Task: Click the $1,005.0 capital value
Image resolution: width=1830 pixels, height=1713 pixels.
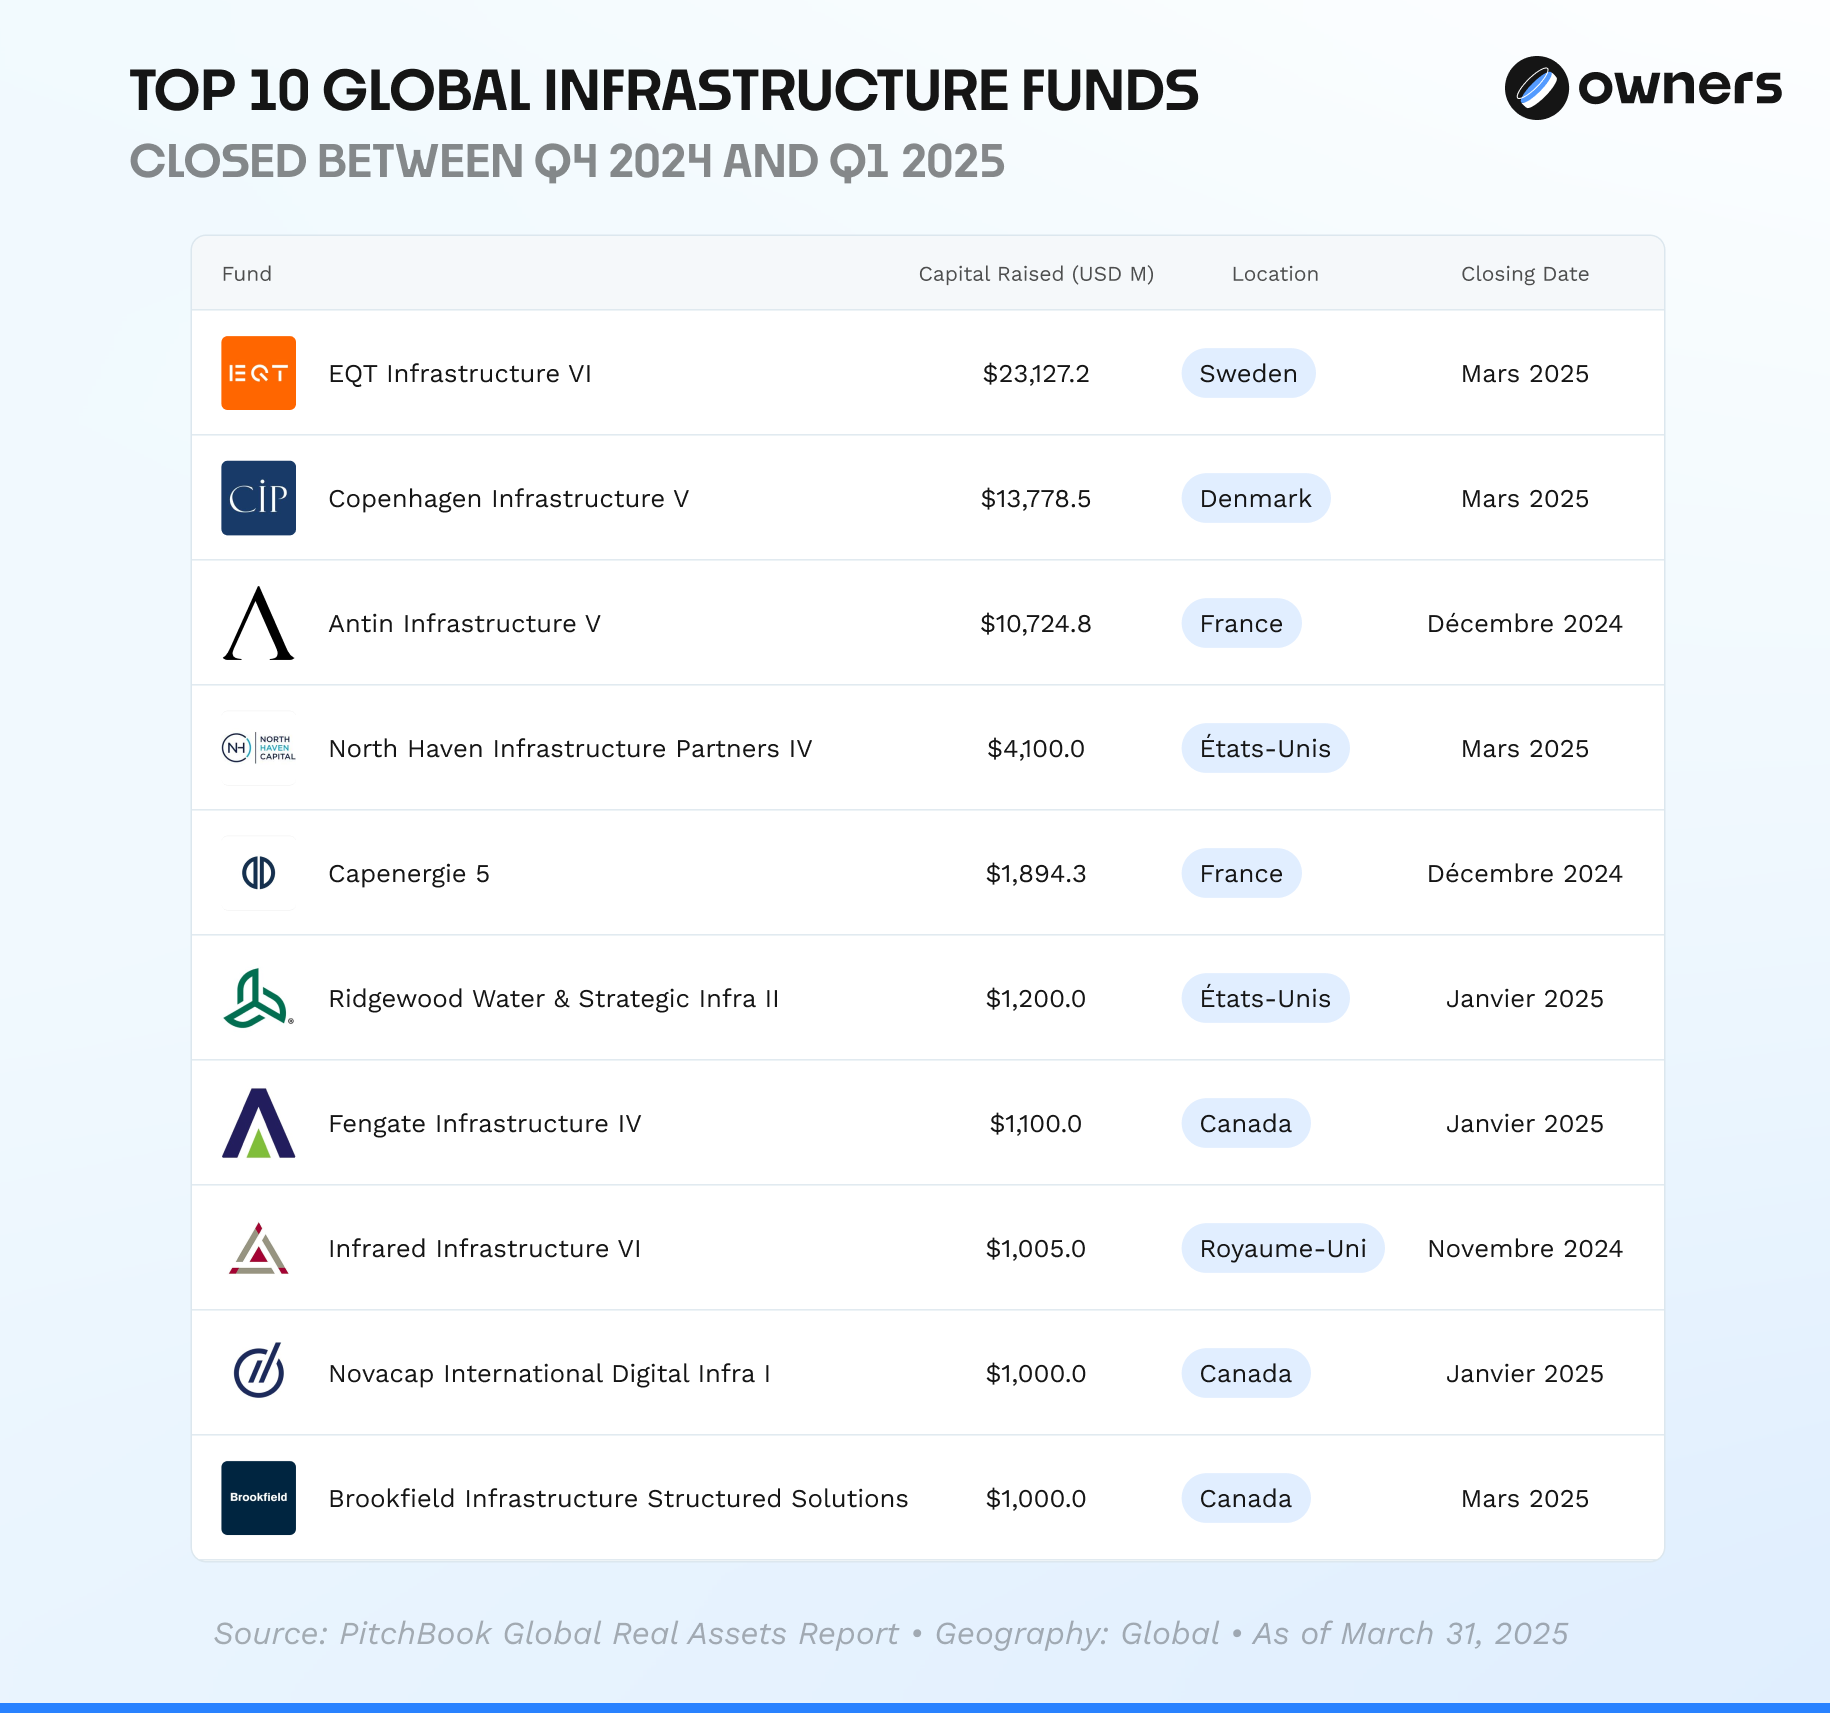Action: [1036, 1248]
